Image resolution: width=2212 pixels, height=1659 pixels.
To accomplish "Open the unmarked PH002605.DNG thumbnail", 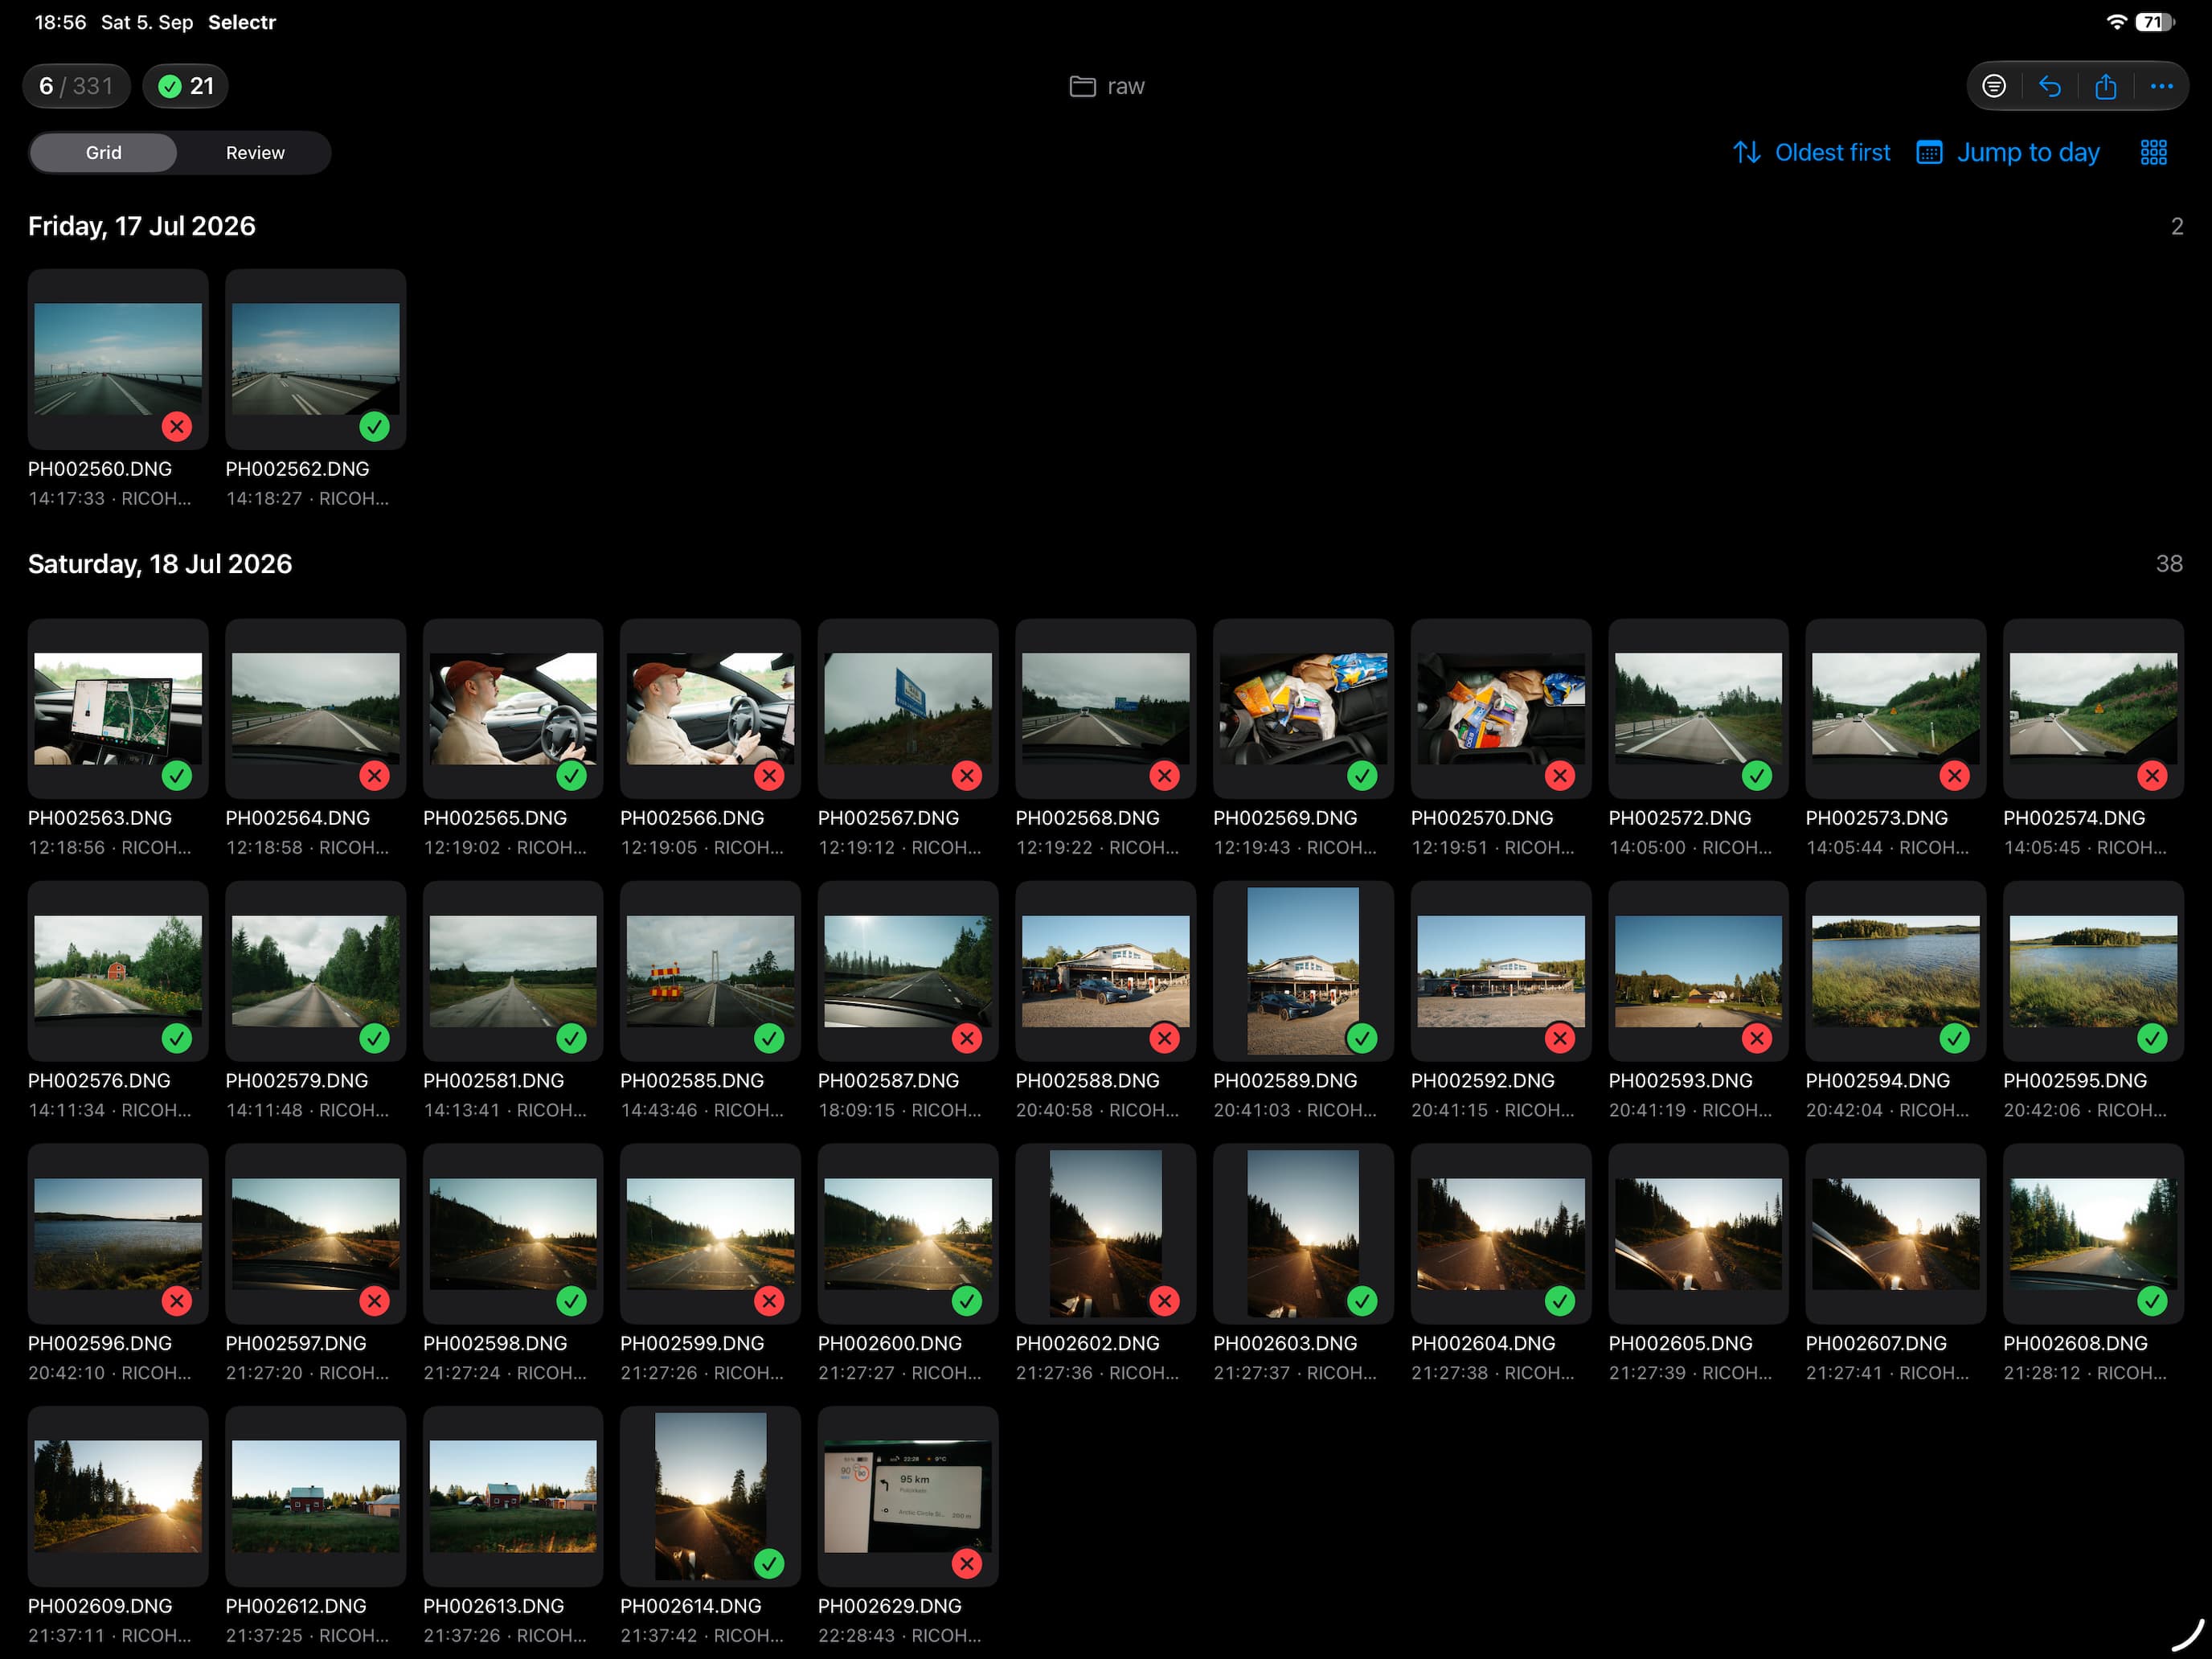I will point(1698,1234).
